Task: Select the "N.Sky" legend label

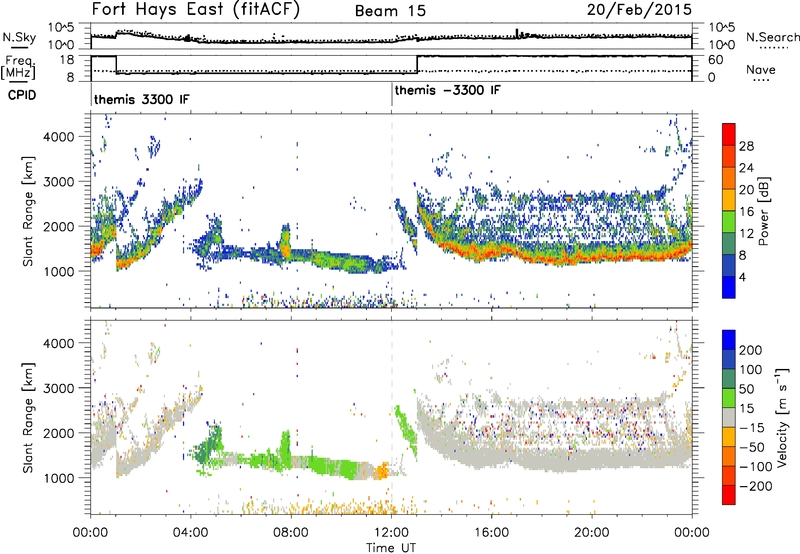Action: pyautogui.click(x=19, y=38)
